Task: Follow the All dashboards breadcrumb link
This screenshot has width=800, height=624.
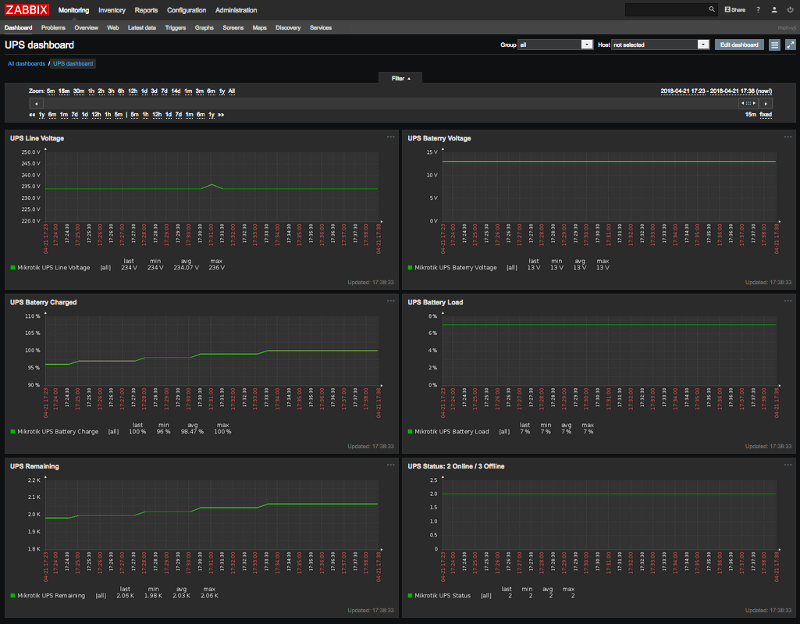Action: pos(27,64)
